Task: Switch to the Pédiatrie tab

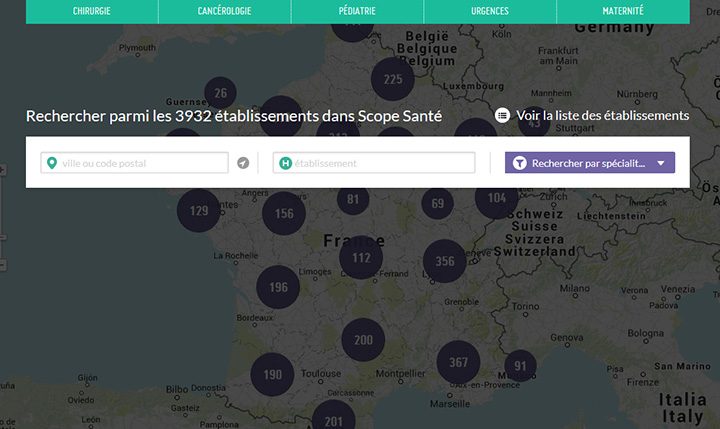Action: [x=357, y=11]
